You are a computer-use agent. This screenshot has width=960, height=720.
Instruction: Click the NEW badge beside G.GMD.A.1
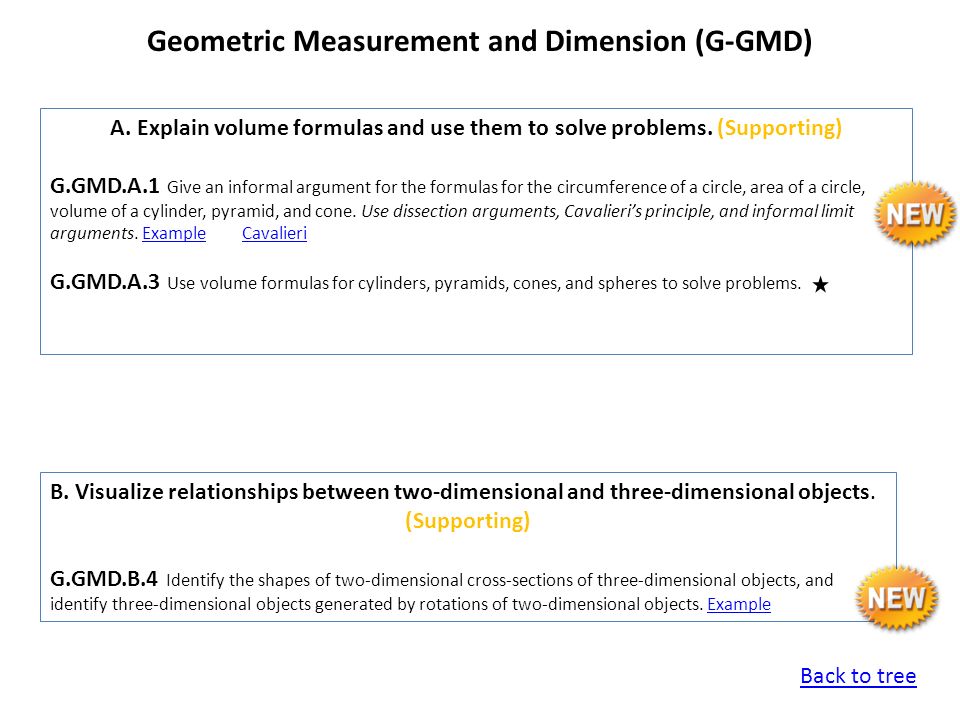point(915,214)
